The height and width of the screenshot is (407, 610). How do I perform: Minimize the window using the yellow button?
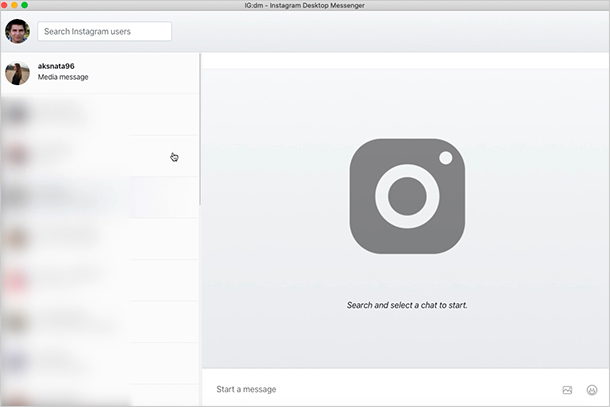tap(15, 5)
